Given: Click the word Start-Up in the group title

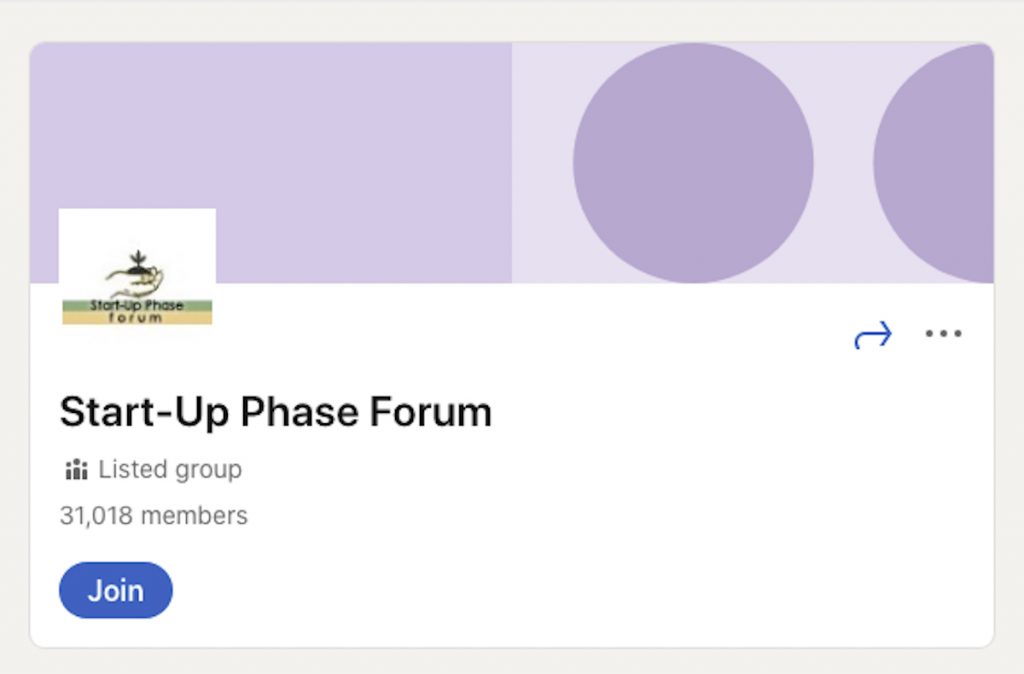Looking at the screenshot, I should (144, 412).
